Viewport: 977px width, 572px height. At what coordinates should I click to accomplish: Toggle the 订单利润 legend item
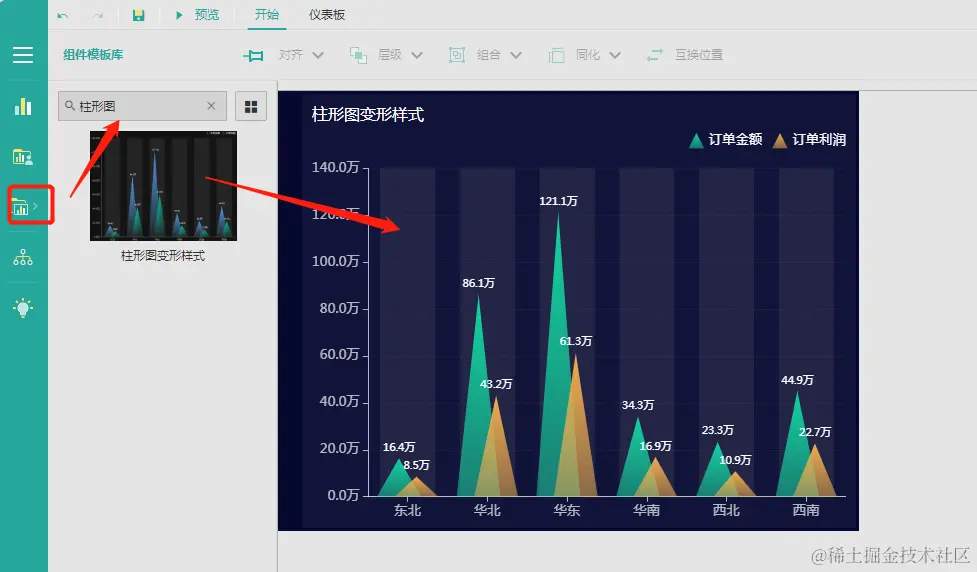pyautogui.click(x=809, y=140)
